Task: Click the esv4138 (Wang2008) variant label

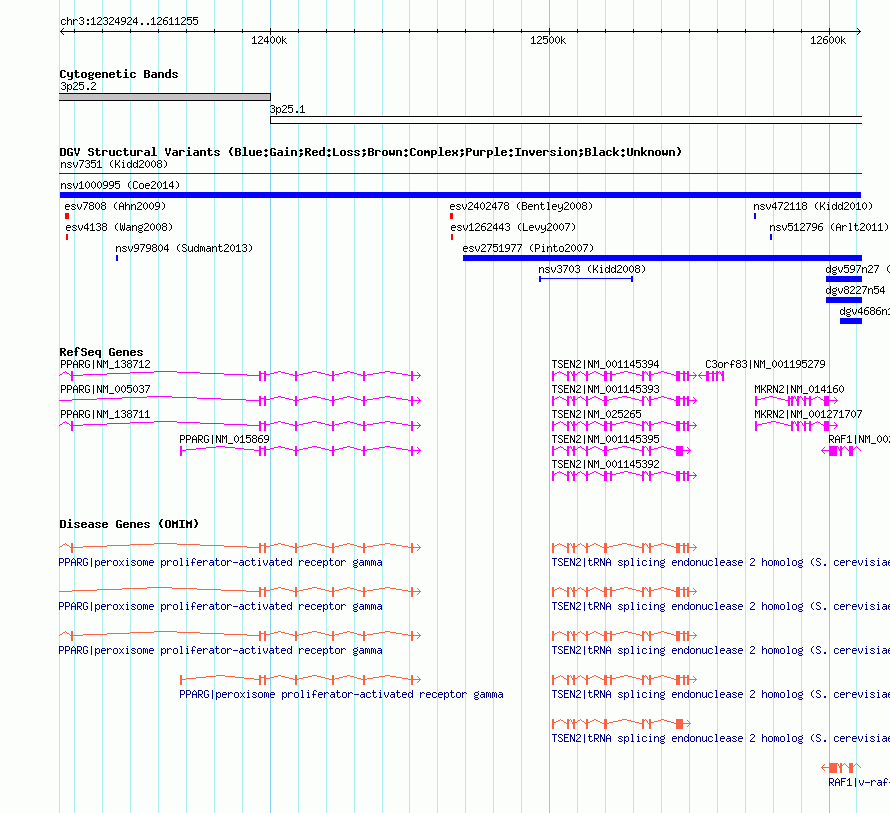Action: [119, 227]
